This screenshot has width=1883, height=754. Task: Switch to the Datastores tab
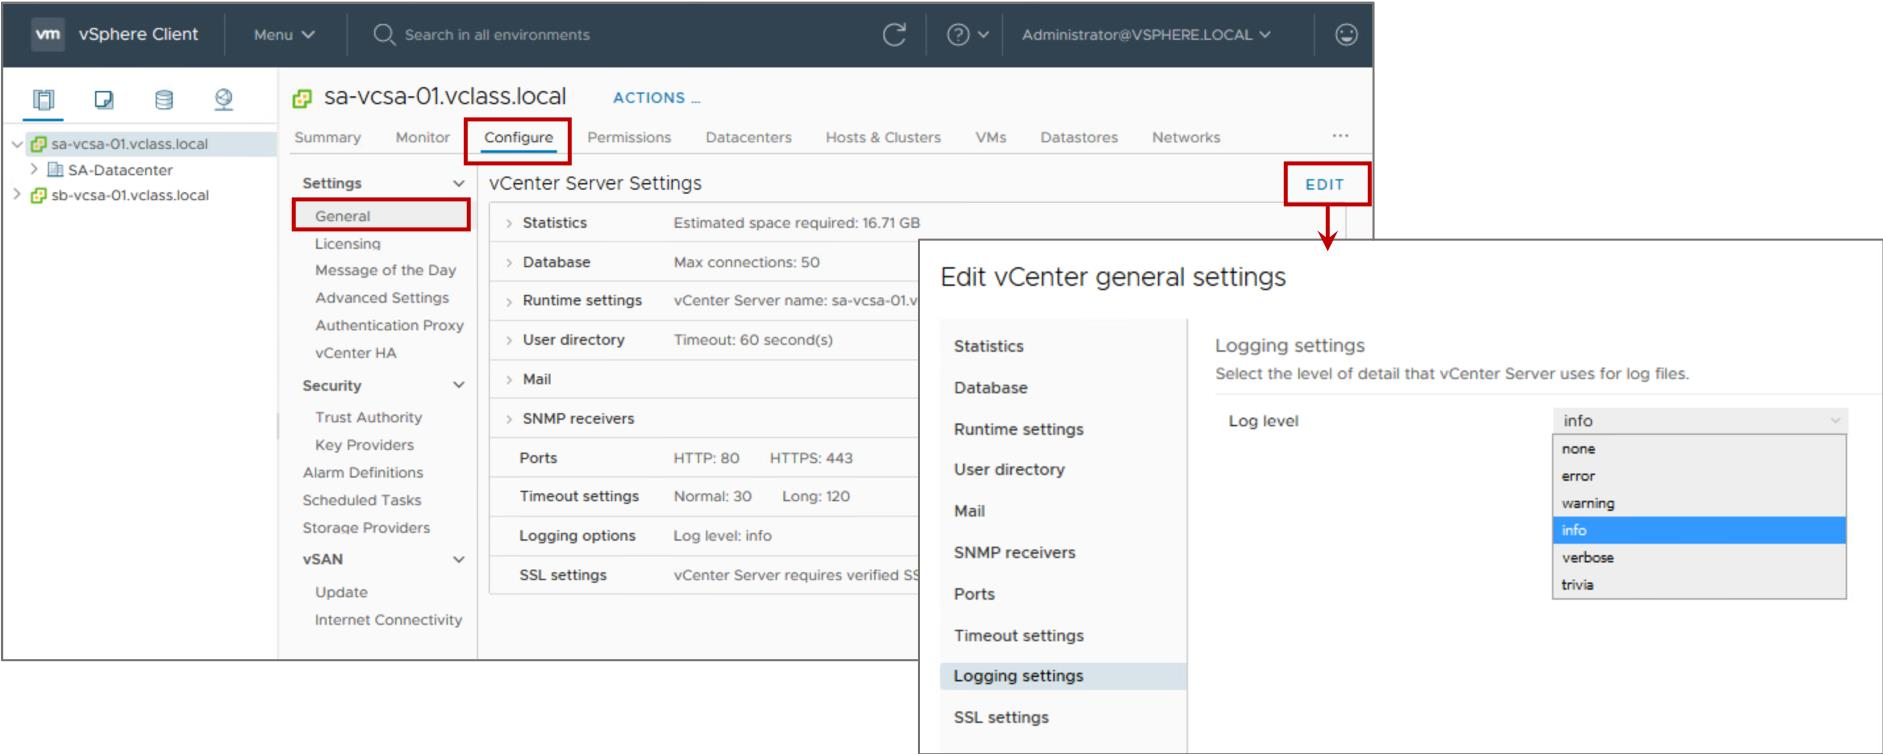coord(1079,137)
